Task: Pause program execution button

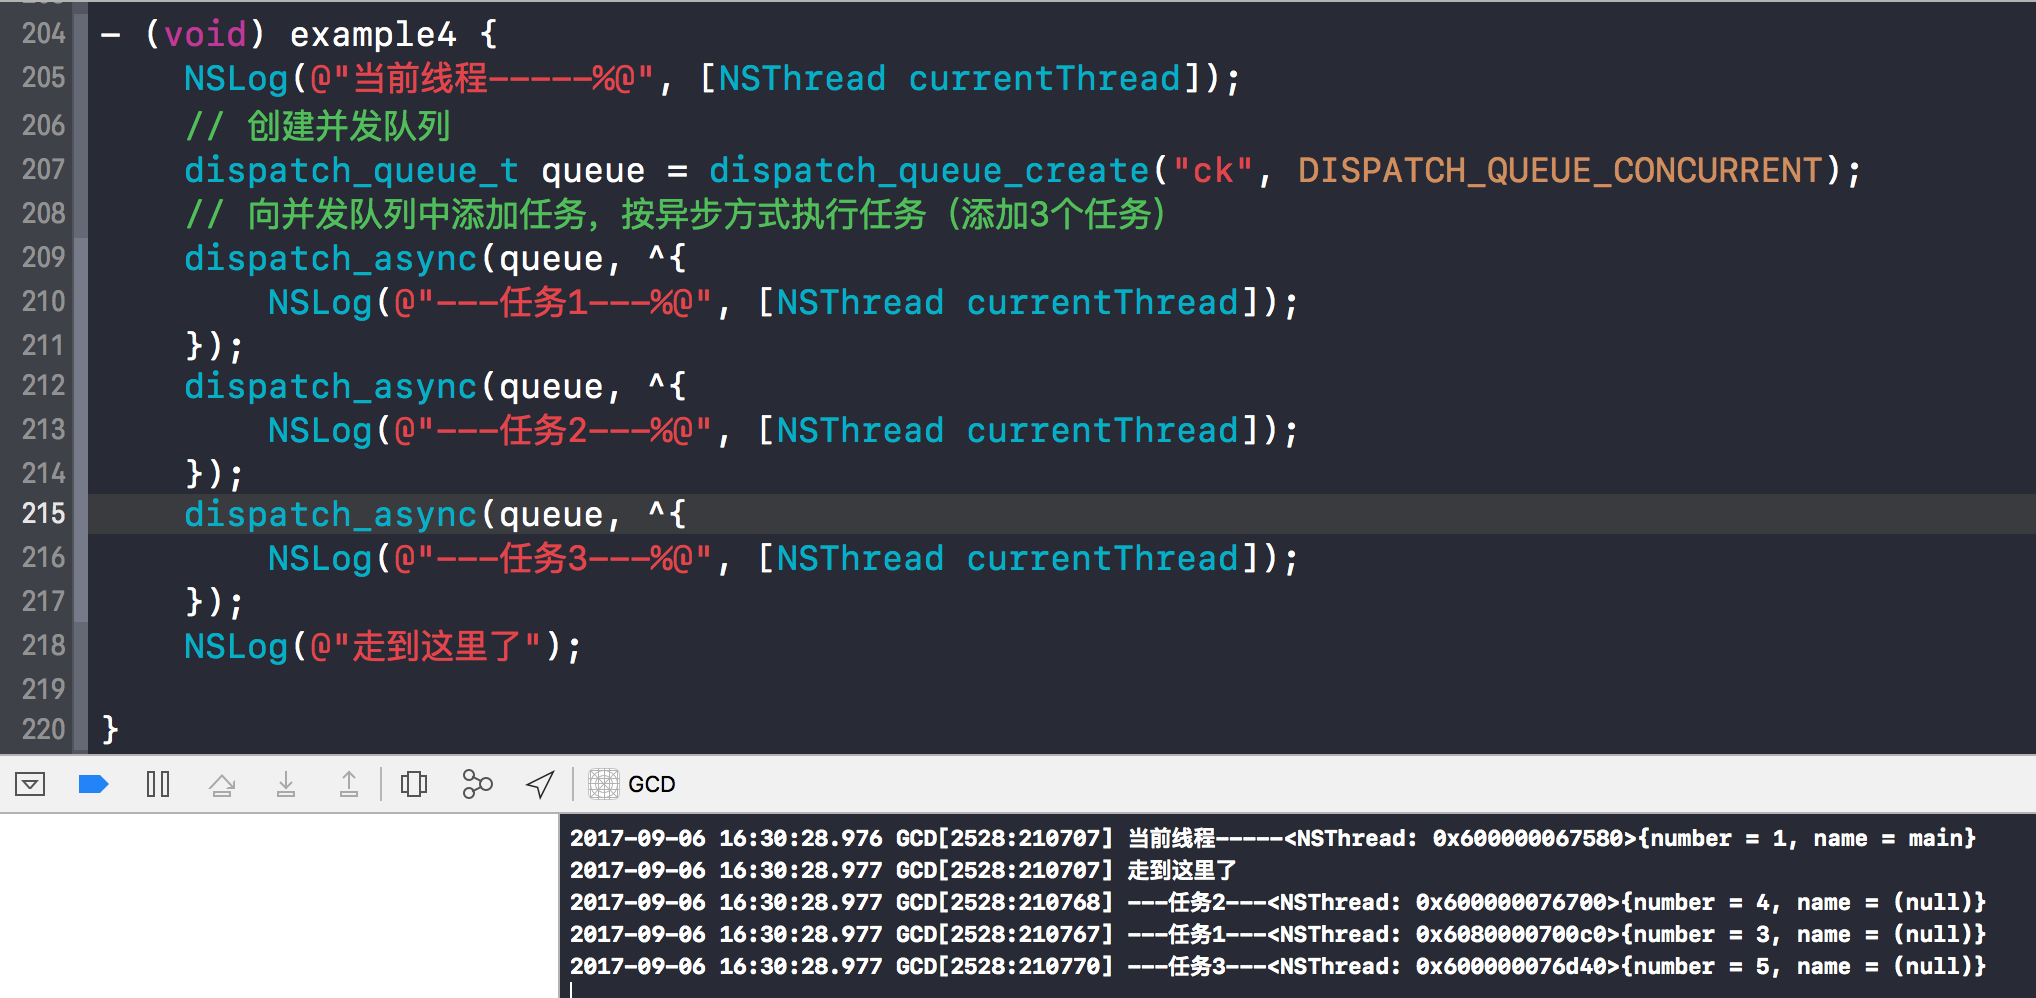Action: (158, 784)
